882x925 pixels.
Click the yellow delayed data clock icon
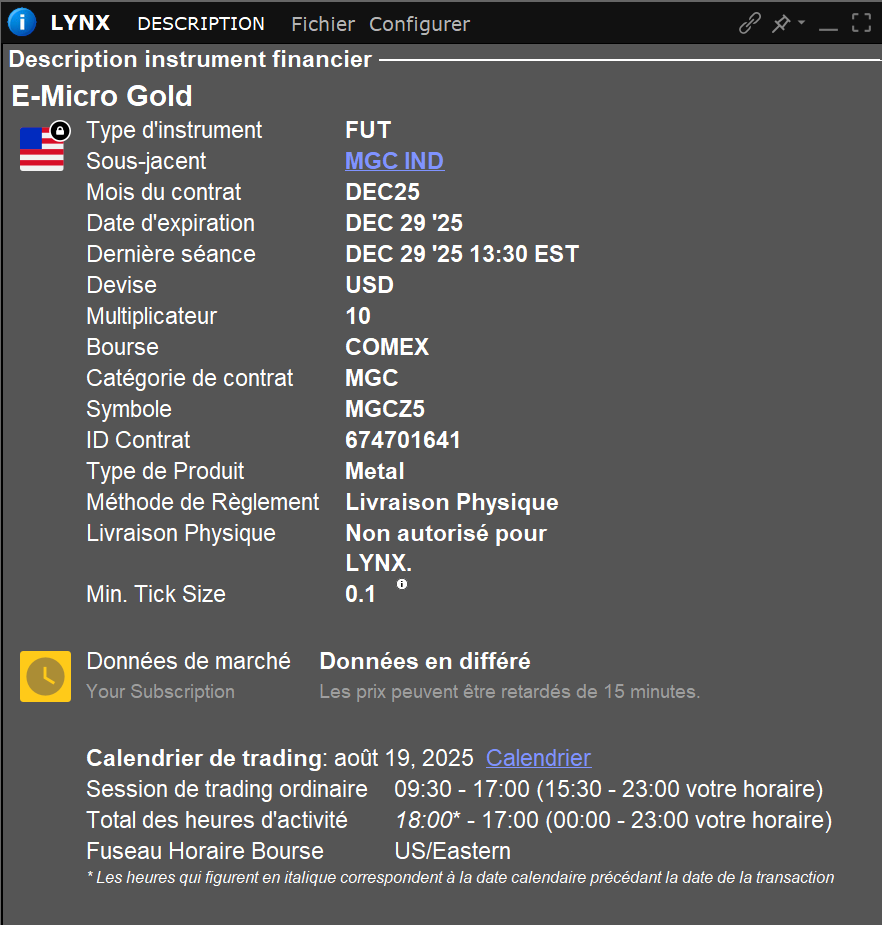coord(45,676)
